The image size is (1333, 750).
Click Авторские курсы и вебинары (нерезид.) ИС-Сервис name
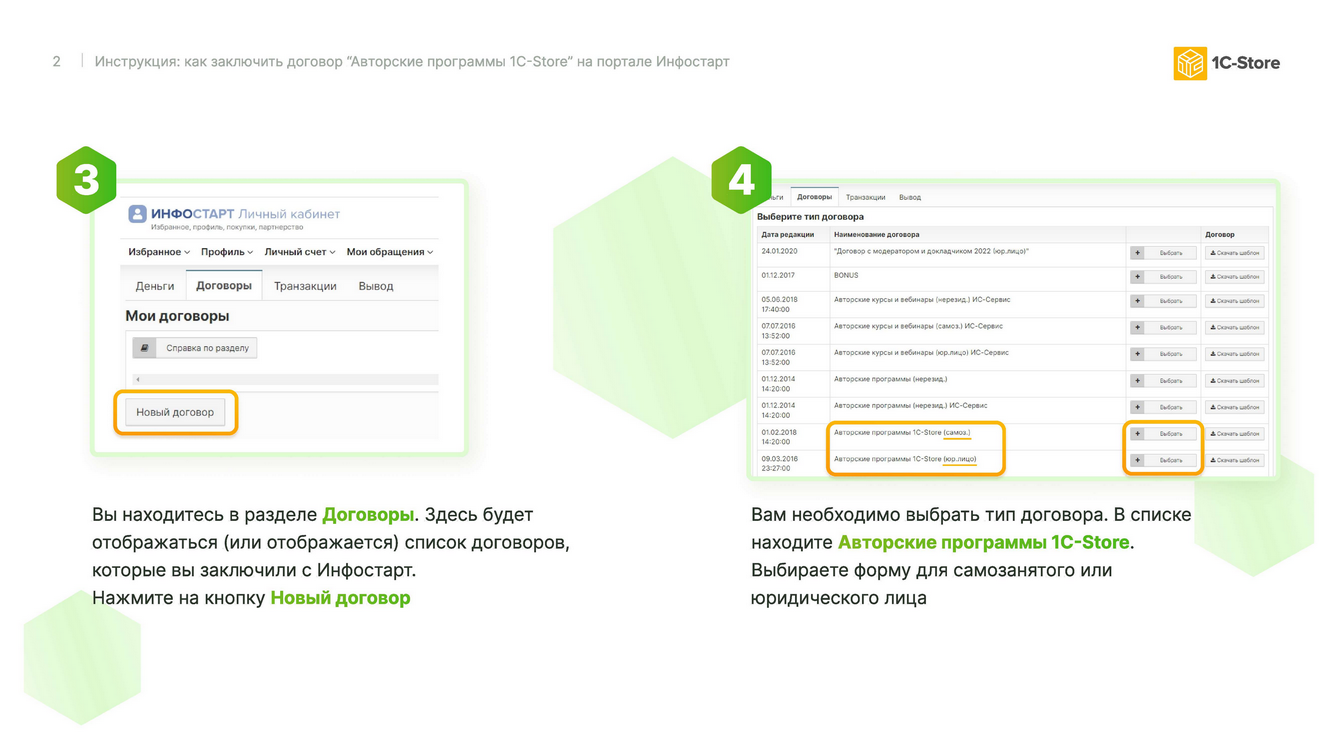(923, 299)
